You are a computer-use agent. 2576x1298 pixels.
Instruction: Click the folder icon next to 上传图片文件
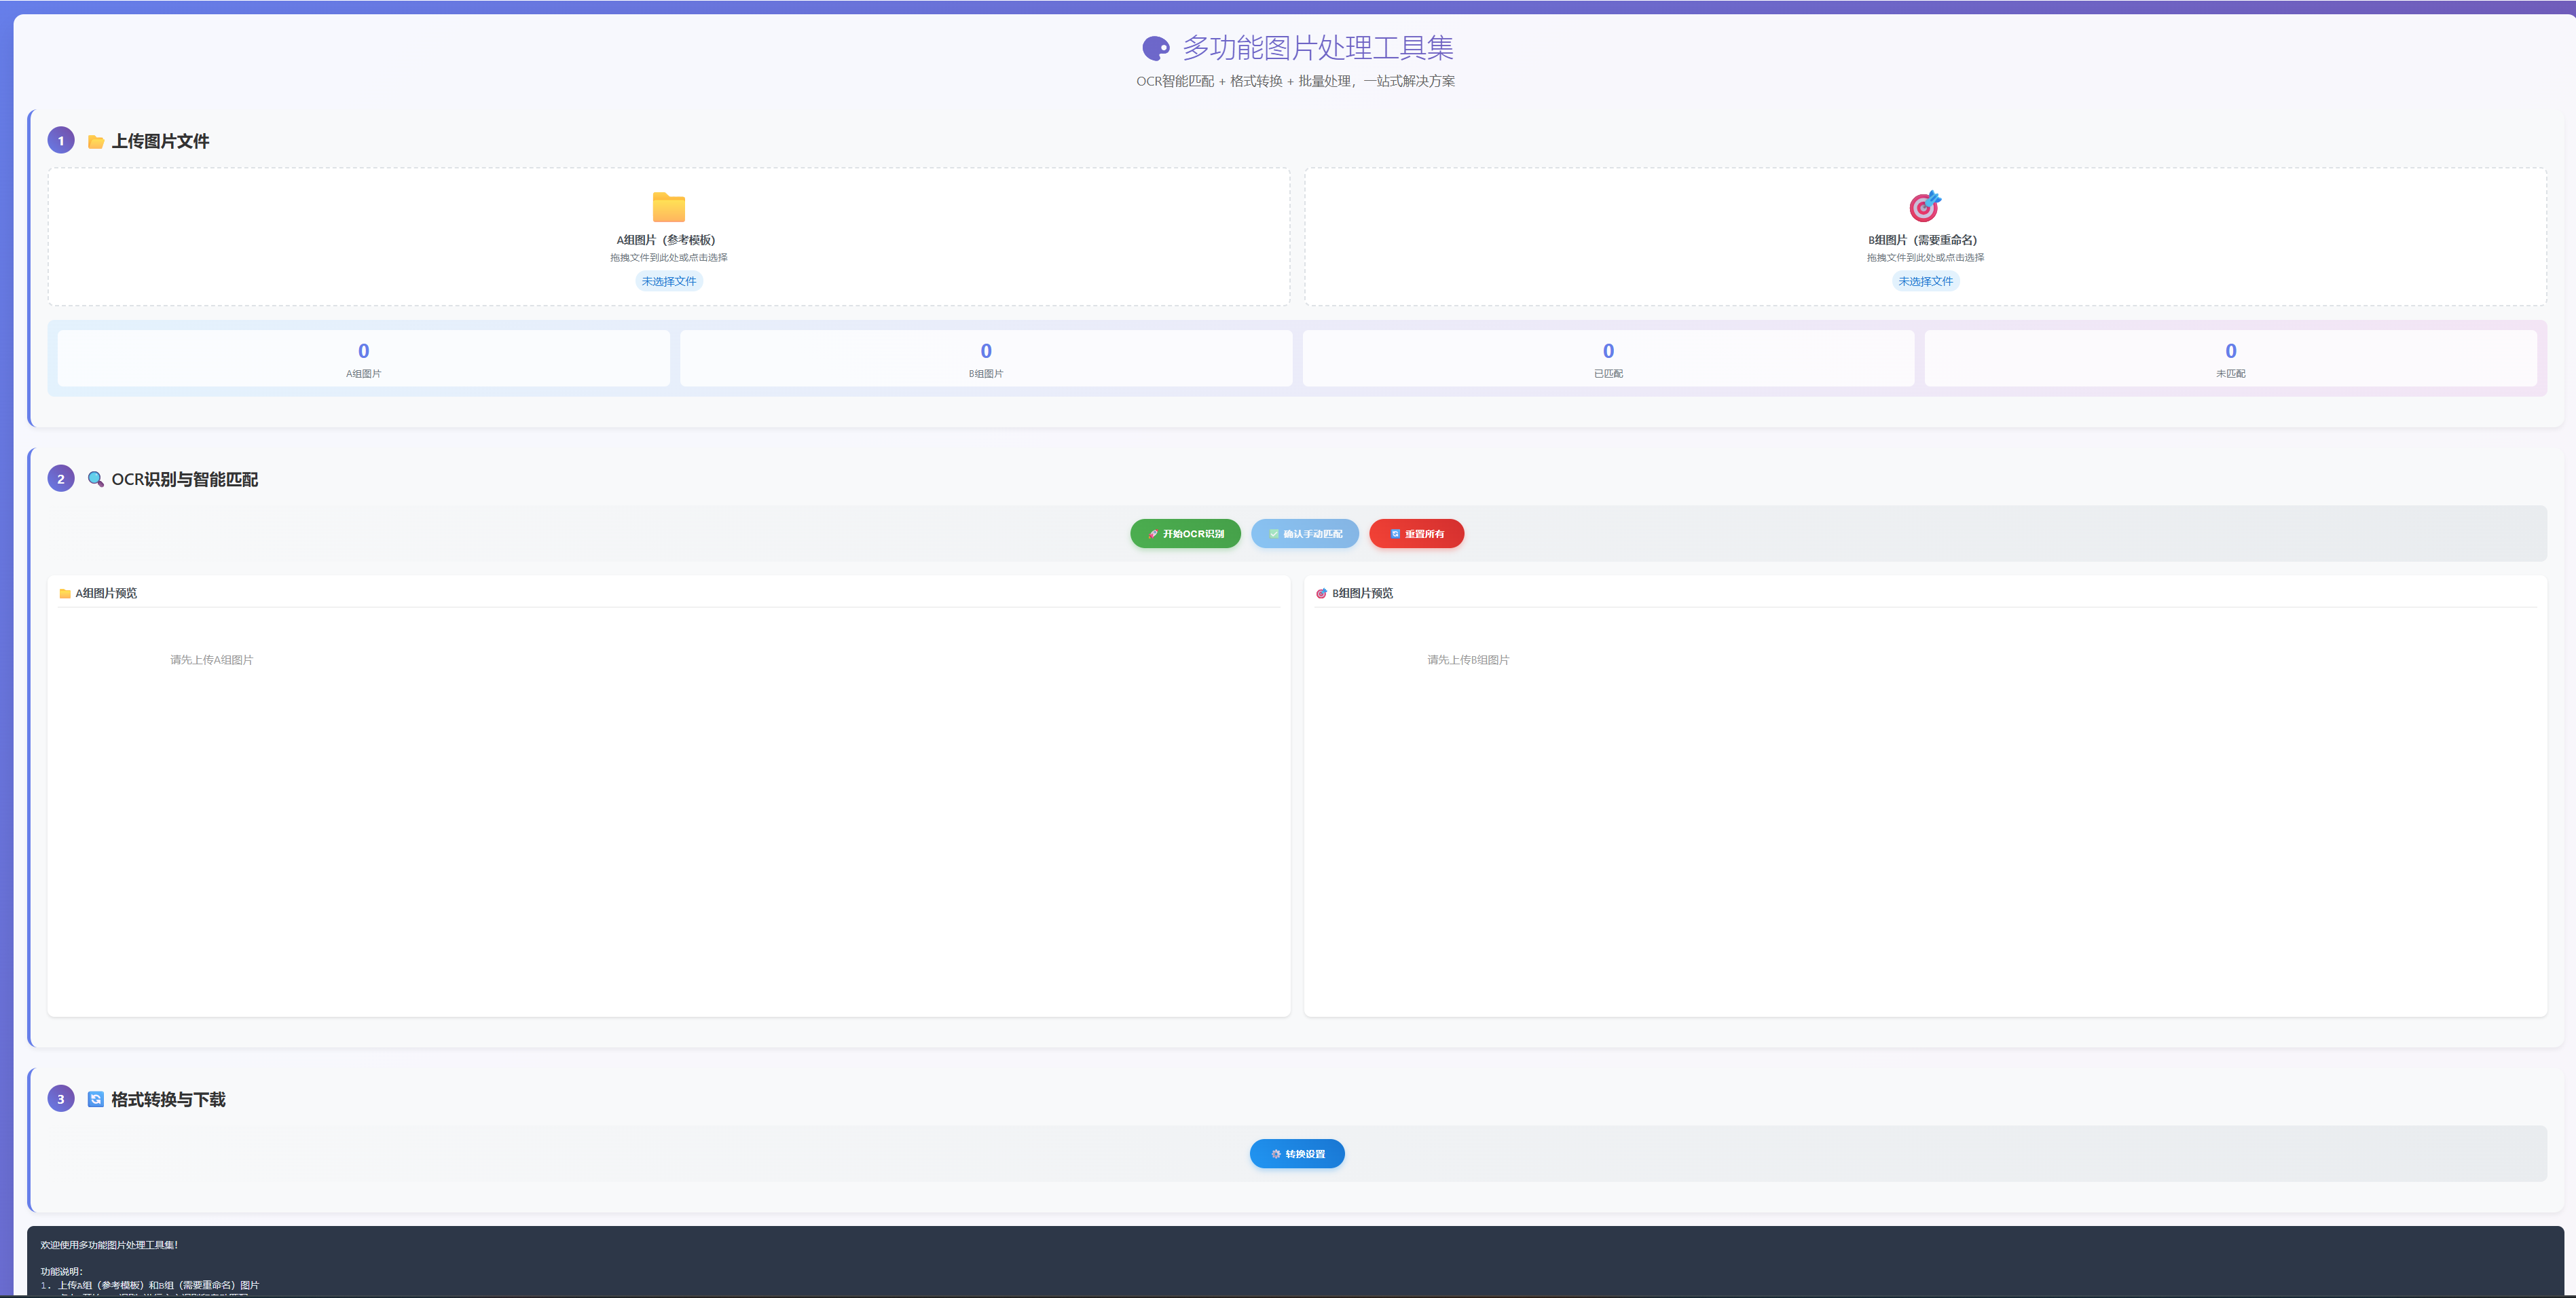96,142
